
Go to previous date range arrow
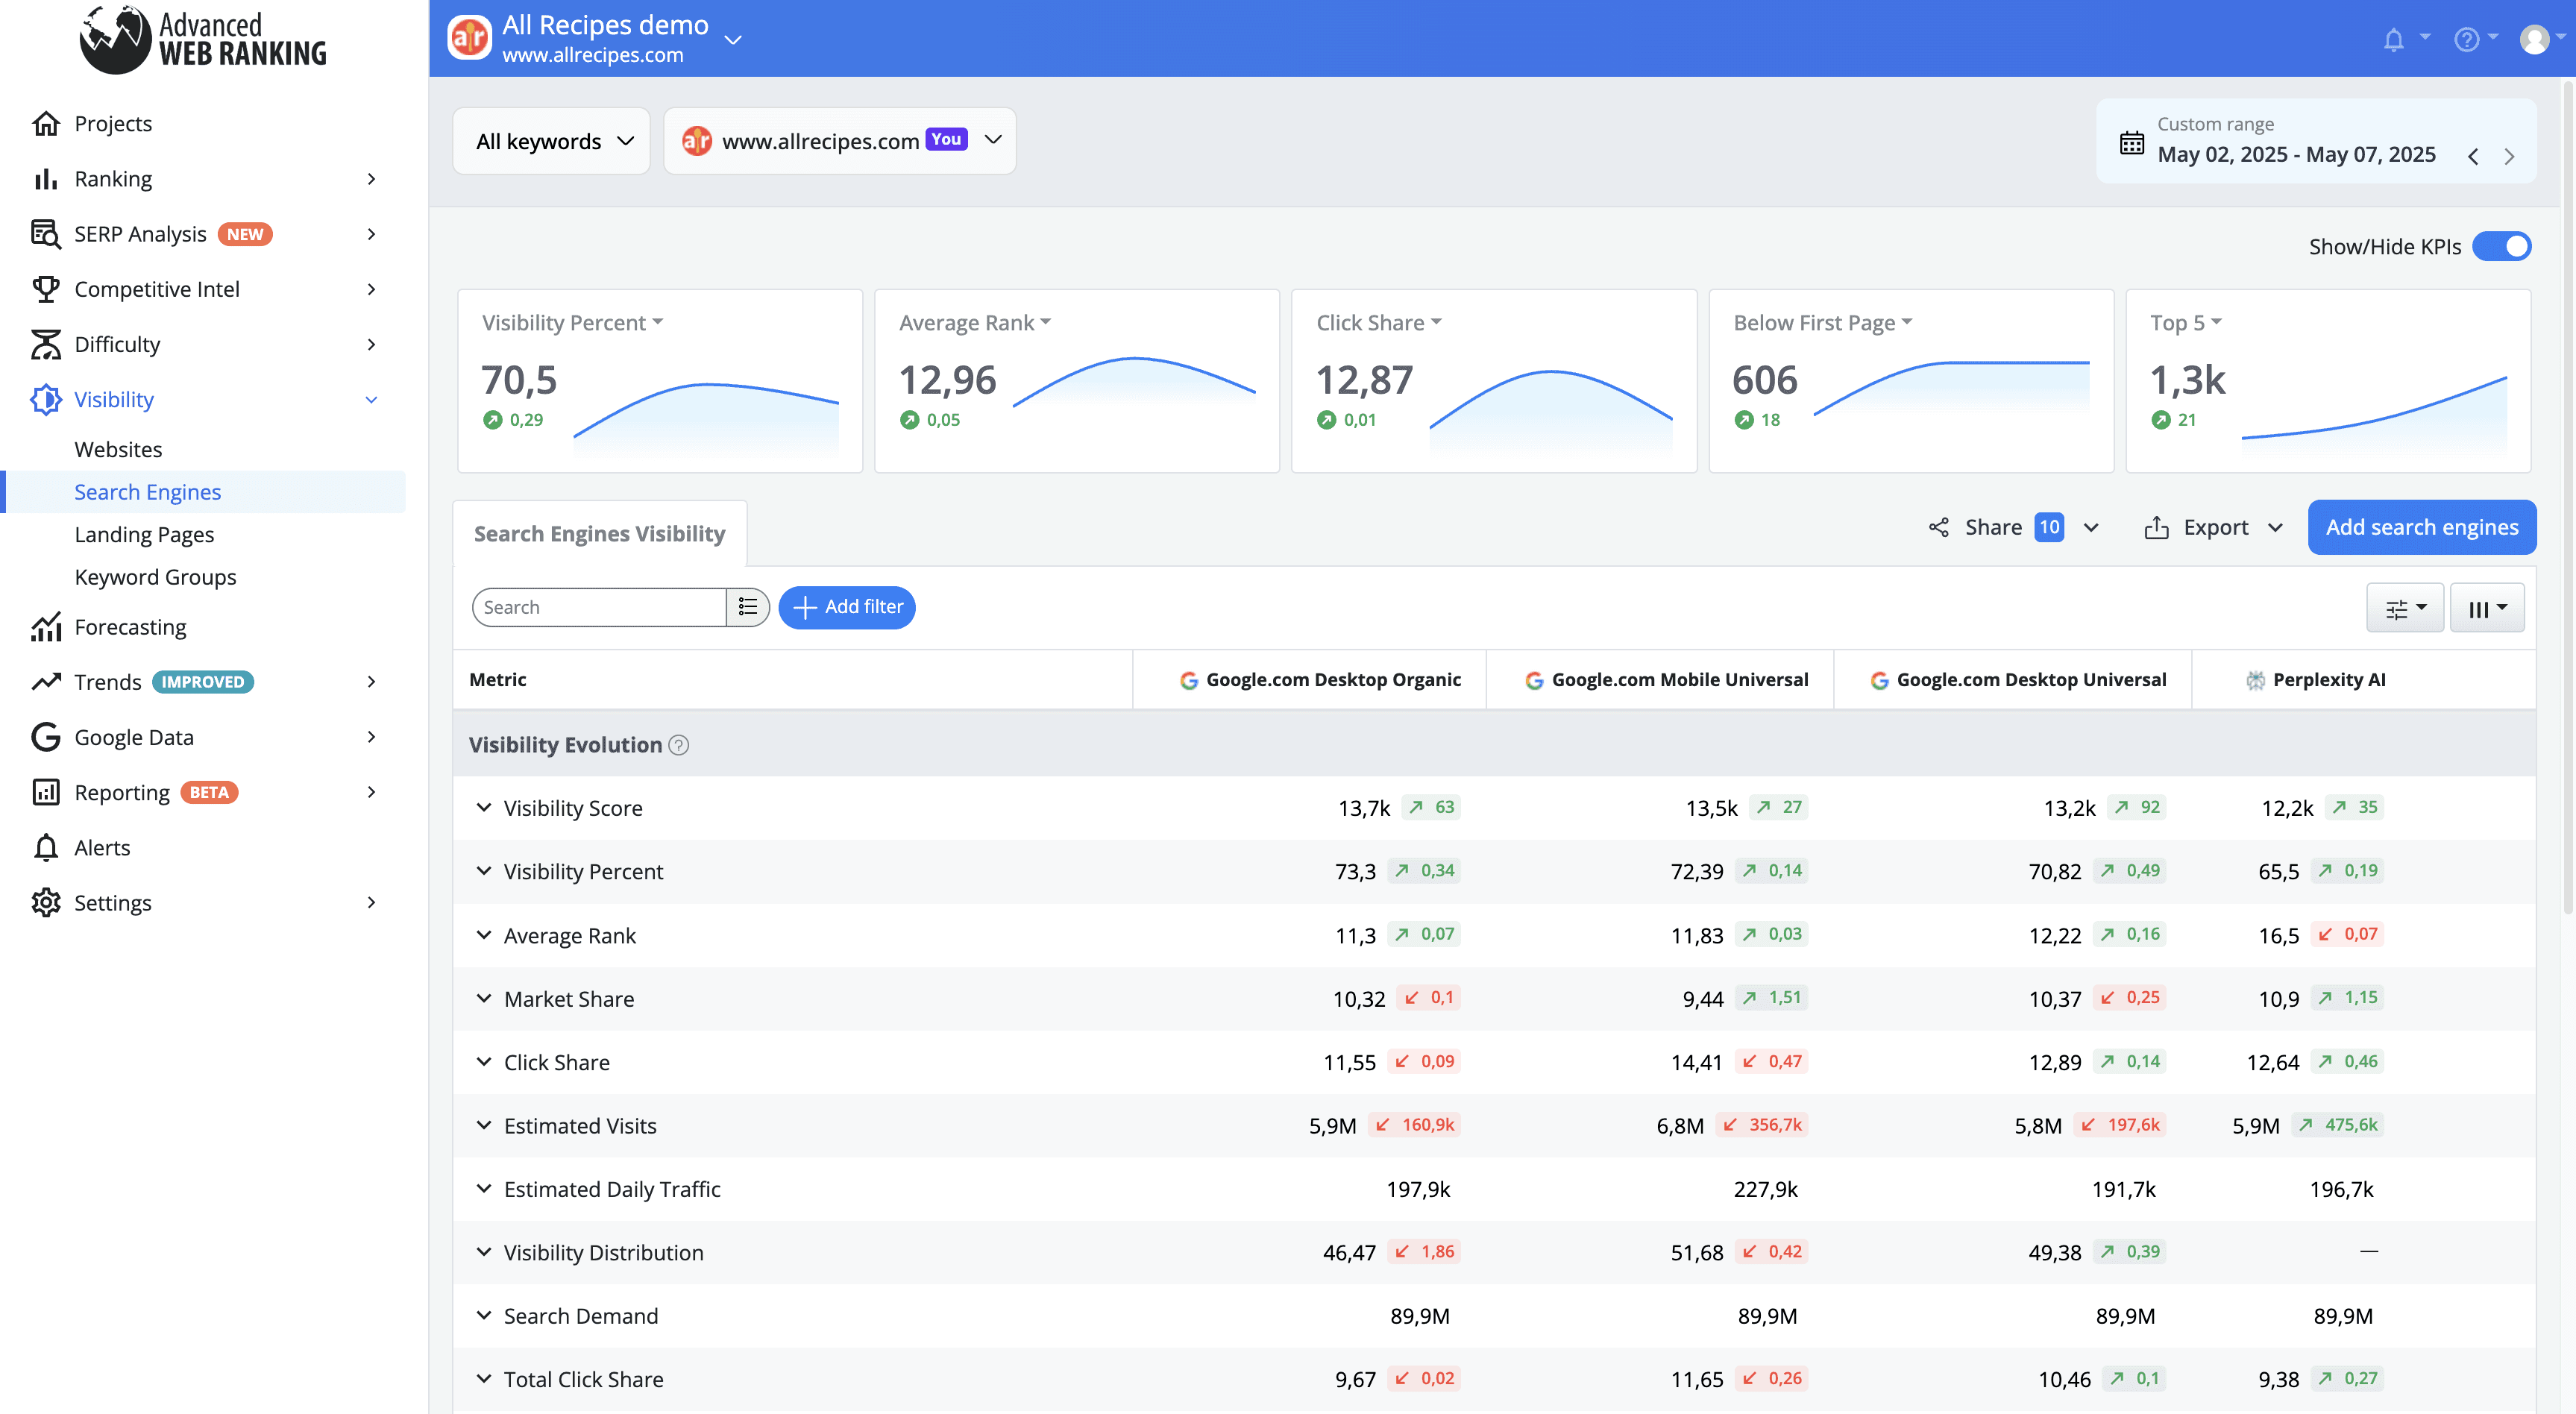pyautogui.click(x=2473, y=157)
